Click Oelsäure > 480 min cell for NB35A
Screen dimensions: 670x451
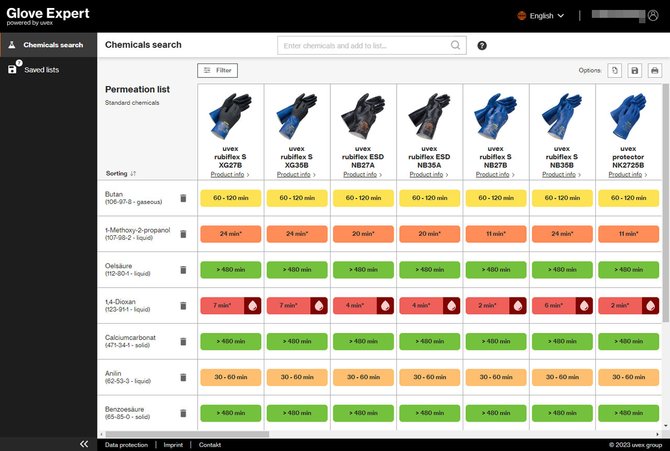tap(429, 270)
